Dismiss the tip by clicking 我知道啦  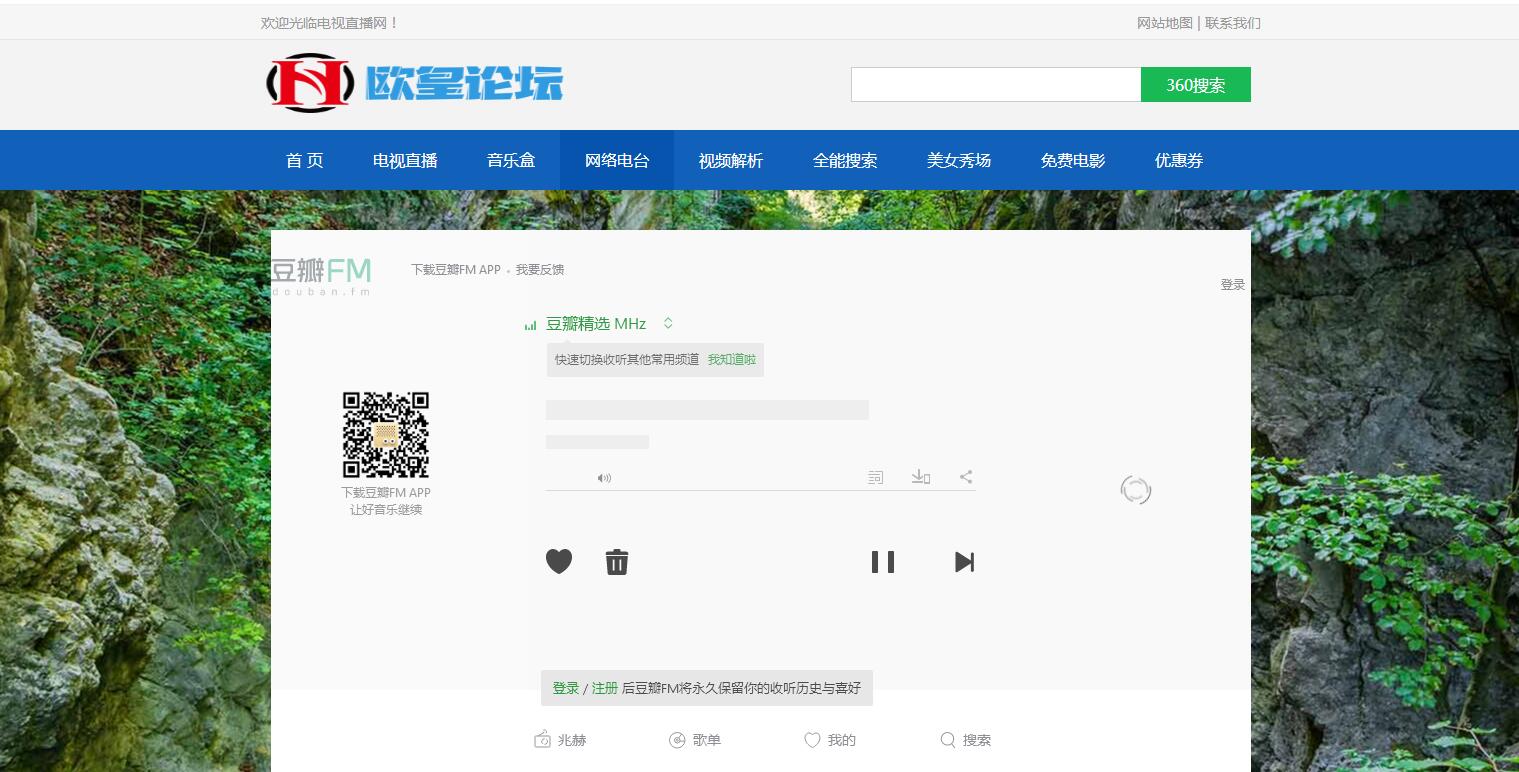[x=732, y=359]
